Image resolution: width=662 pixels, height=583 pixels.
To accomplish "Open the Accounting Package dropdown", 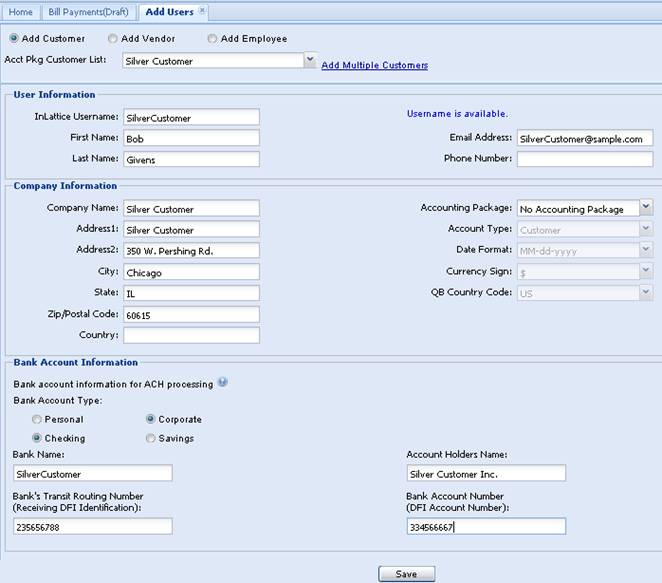I will click(x=645, y=208).
